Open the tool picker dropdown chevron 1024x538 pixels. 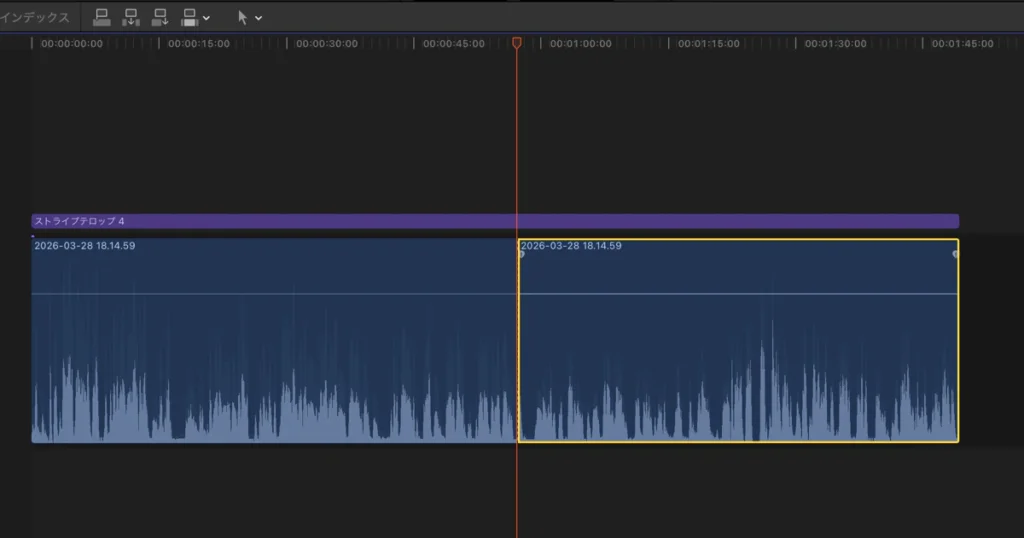pos(258,18)
